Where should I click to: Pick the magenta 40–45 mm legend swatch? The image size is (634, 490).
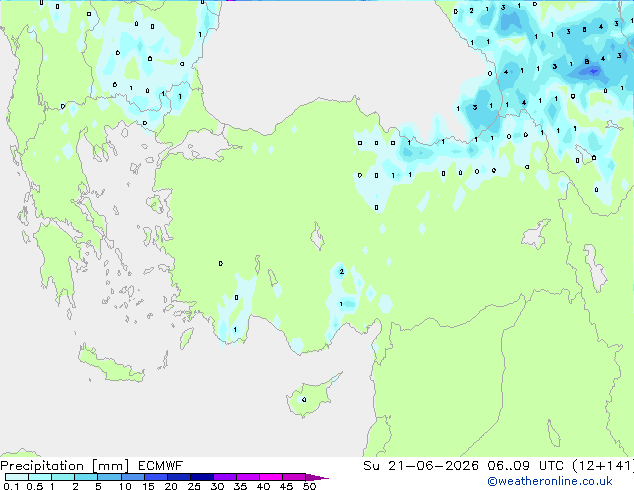271,477
